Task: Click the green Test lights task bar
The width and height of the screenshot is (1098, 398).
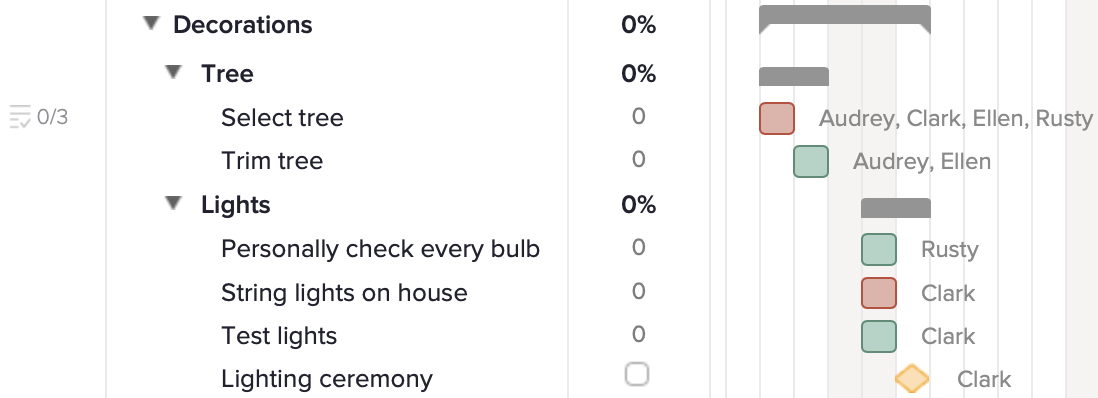Action: 879,336
